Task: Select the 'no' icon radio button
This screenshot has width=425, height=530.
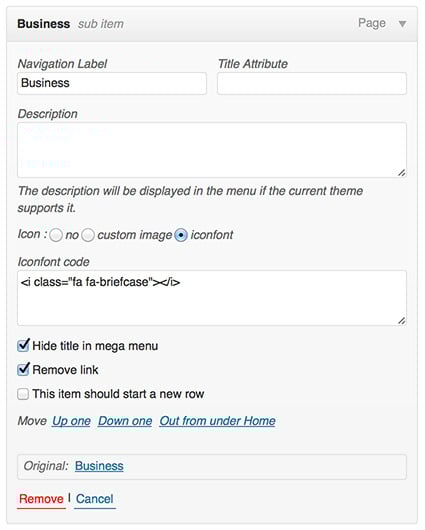Action: pyautogui.click(x=56, y=235)
